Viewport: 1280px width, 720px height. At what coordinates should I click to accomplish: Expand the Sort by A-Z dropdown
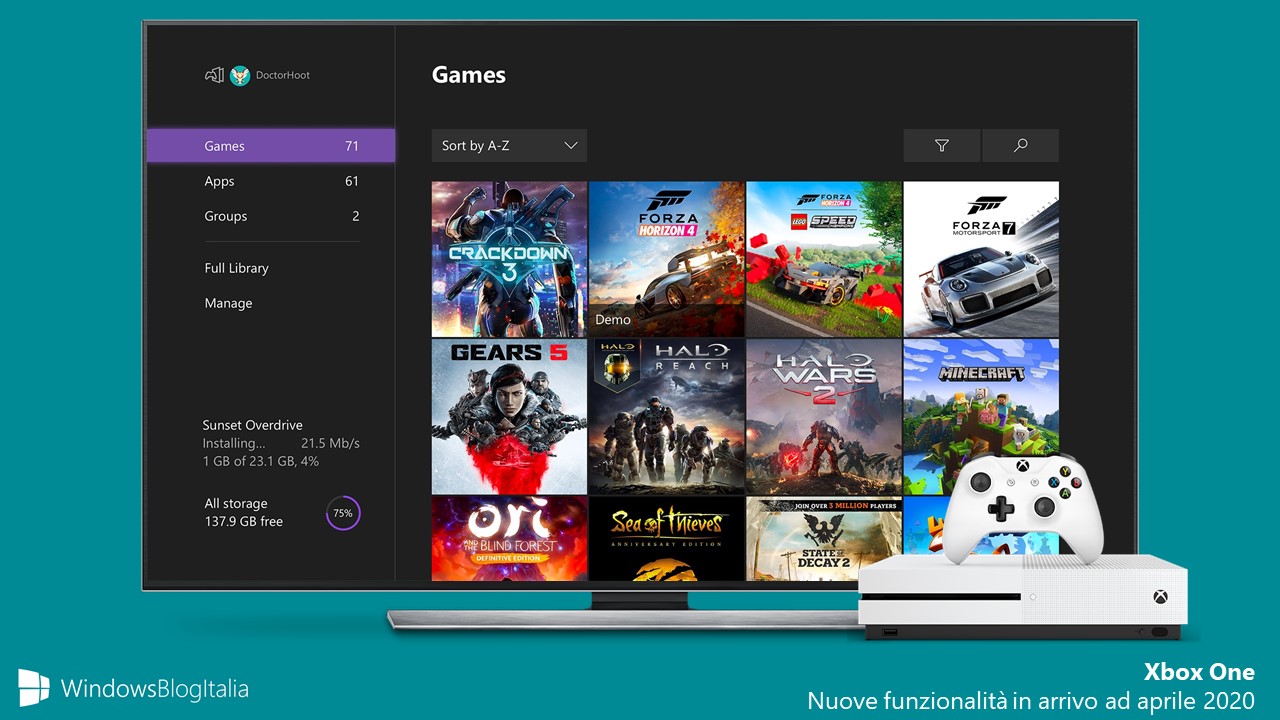pos(509,145)
